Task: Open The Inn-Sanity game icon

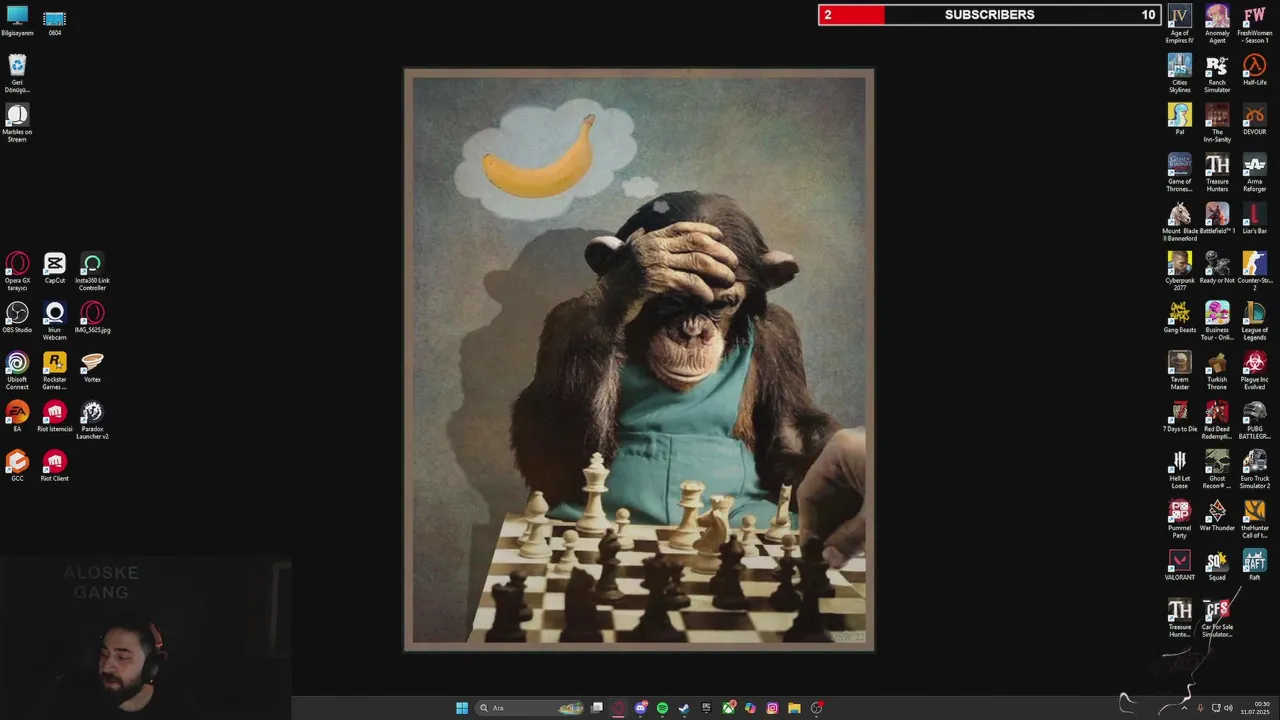Action: pos(1217,123)
